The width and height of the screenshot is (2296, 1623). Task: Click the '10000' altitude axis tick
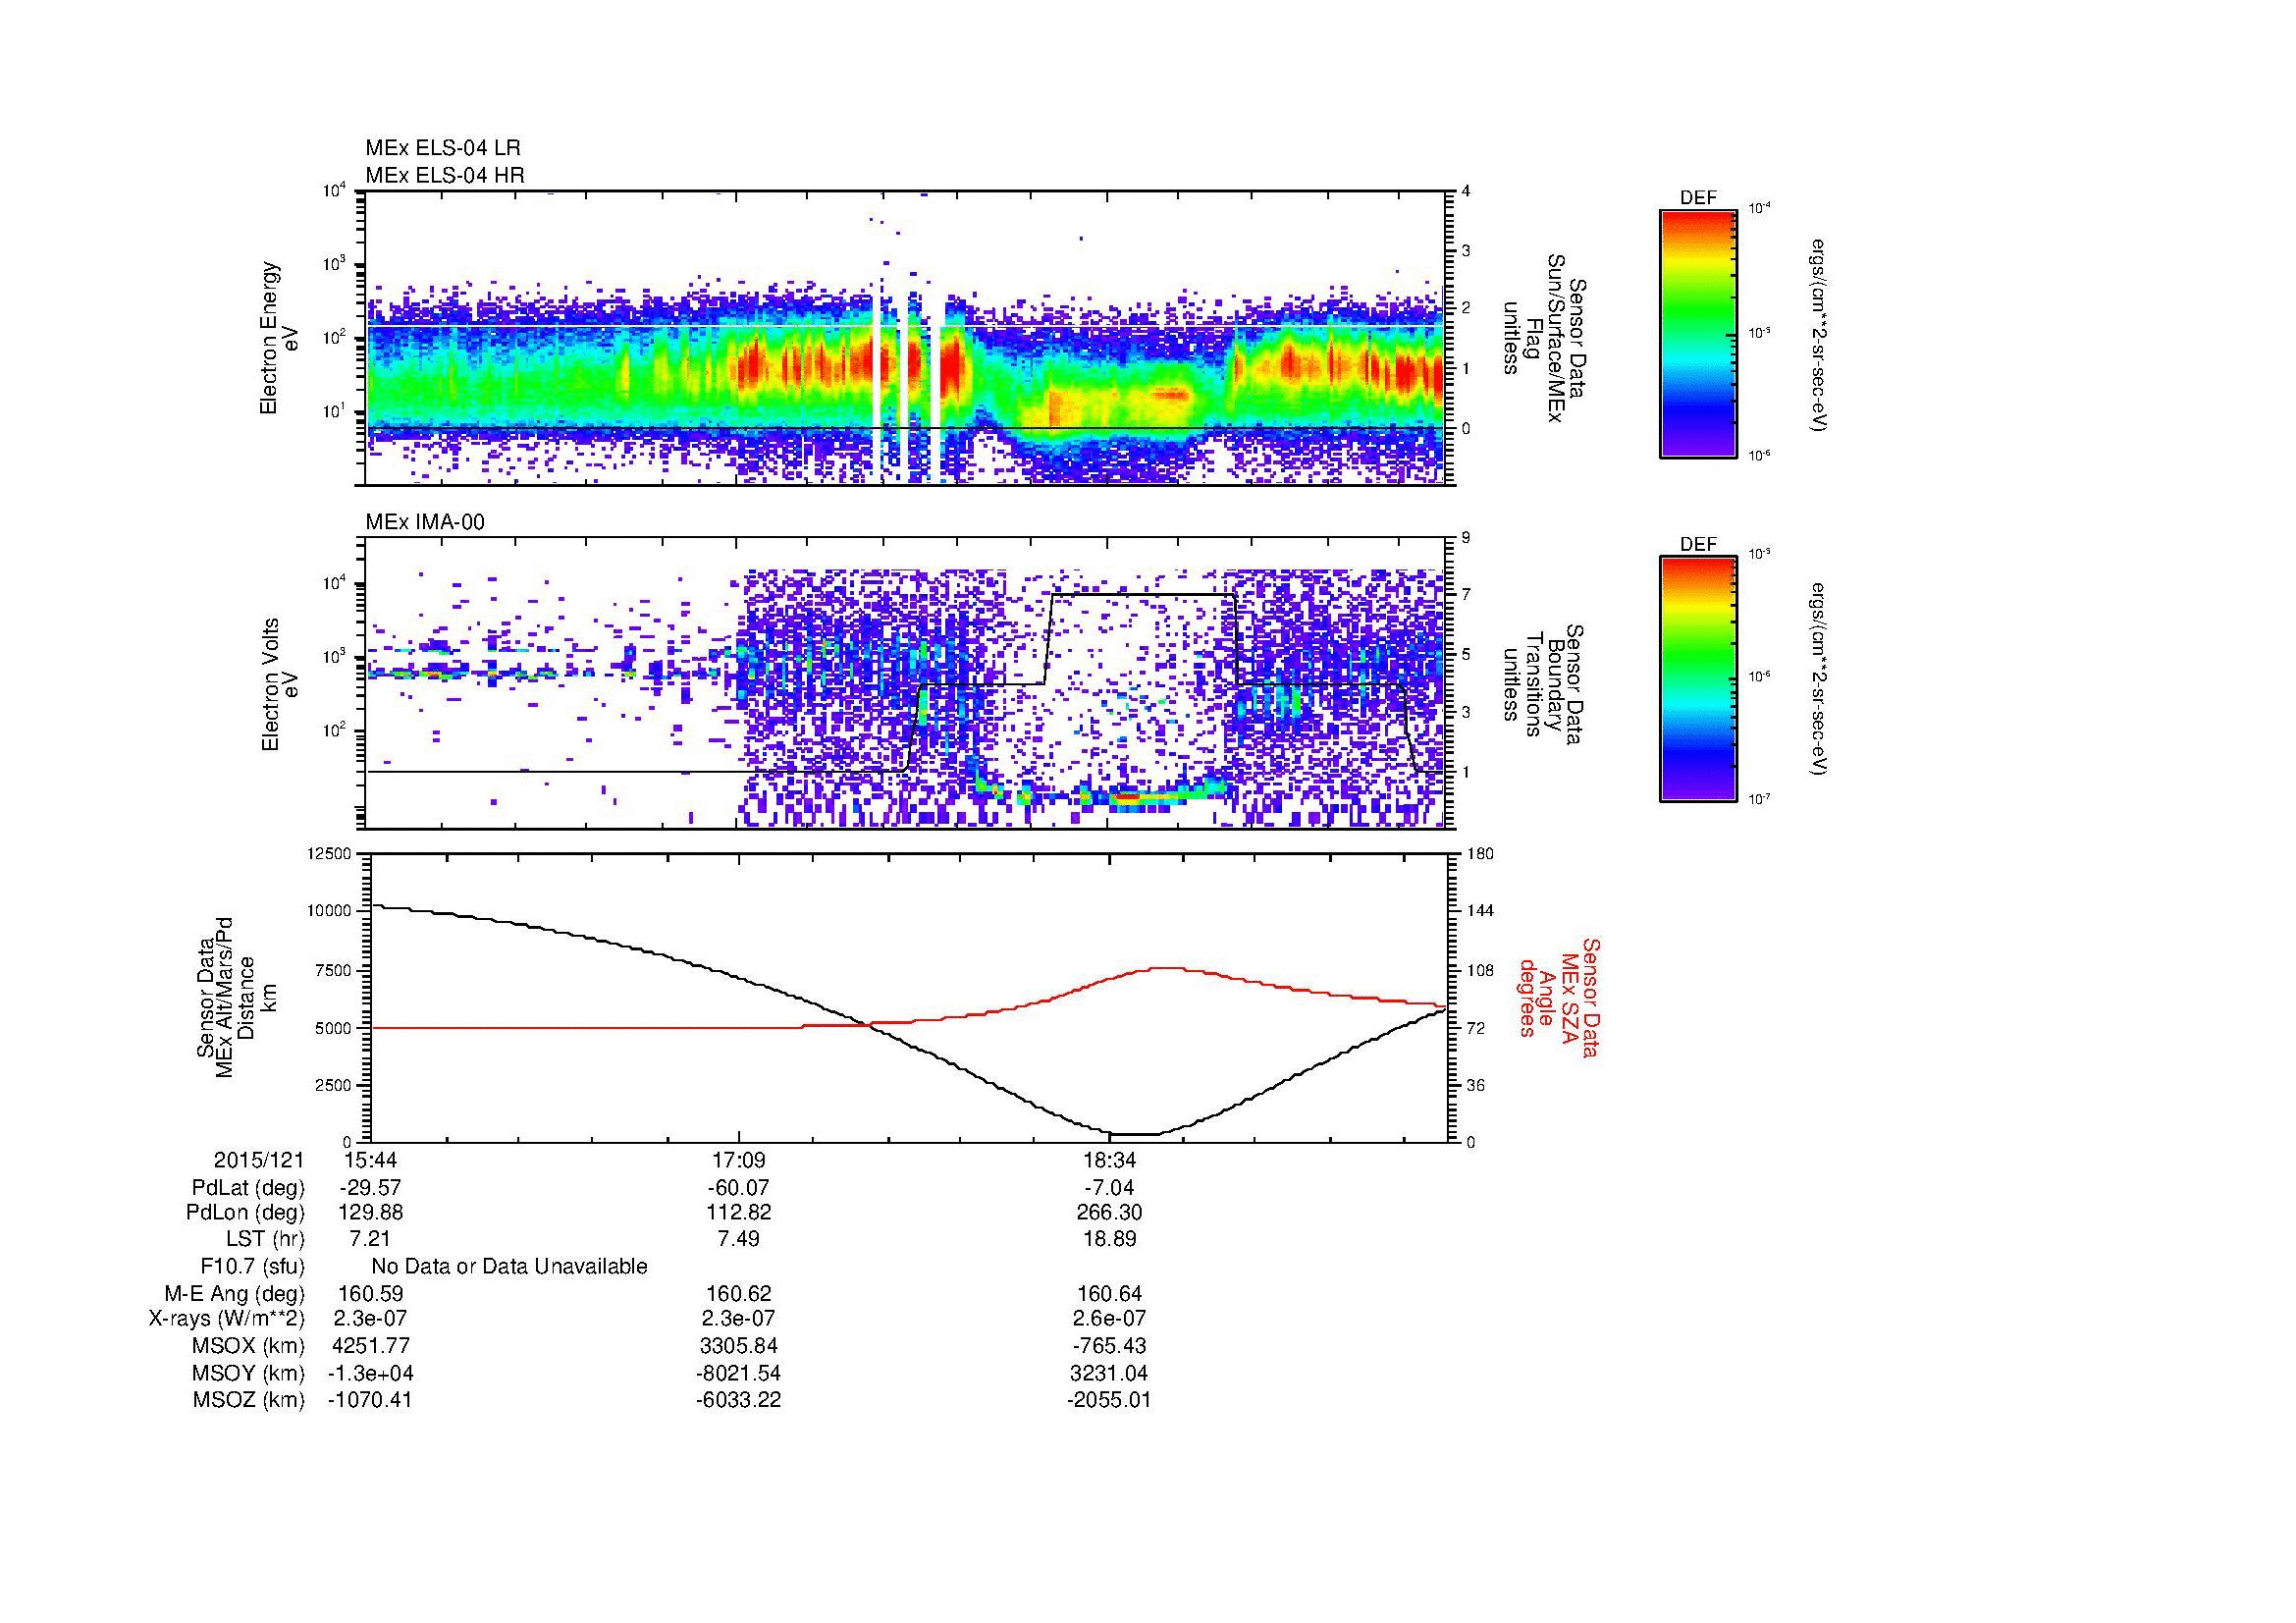(331, 911)
